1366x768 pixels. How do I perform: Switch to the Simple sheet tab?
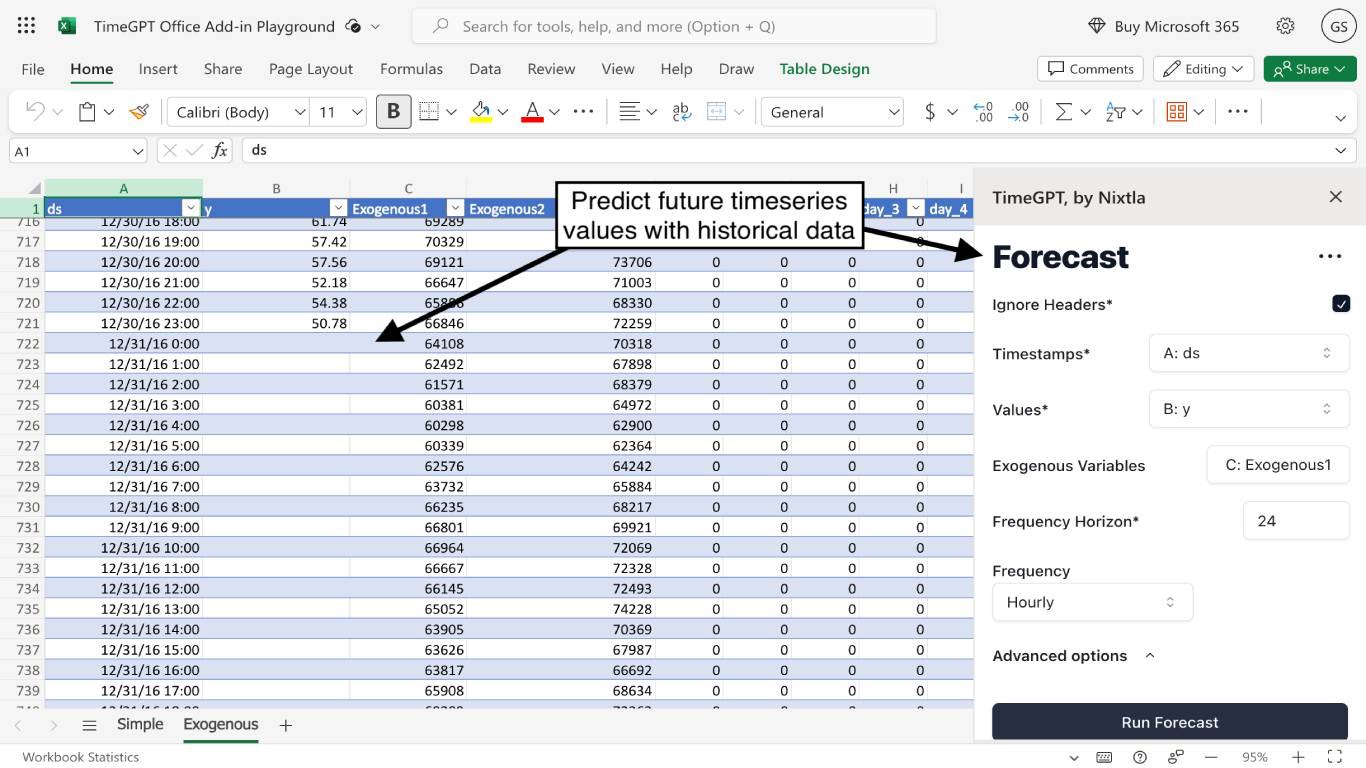pyautogui.click(x=140, y=725)
